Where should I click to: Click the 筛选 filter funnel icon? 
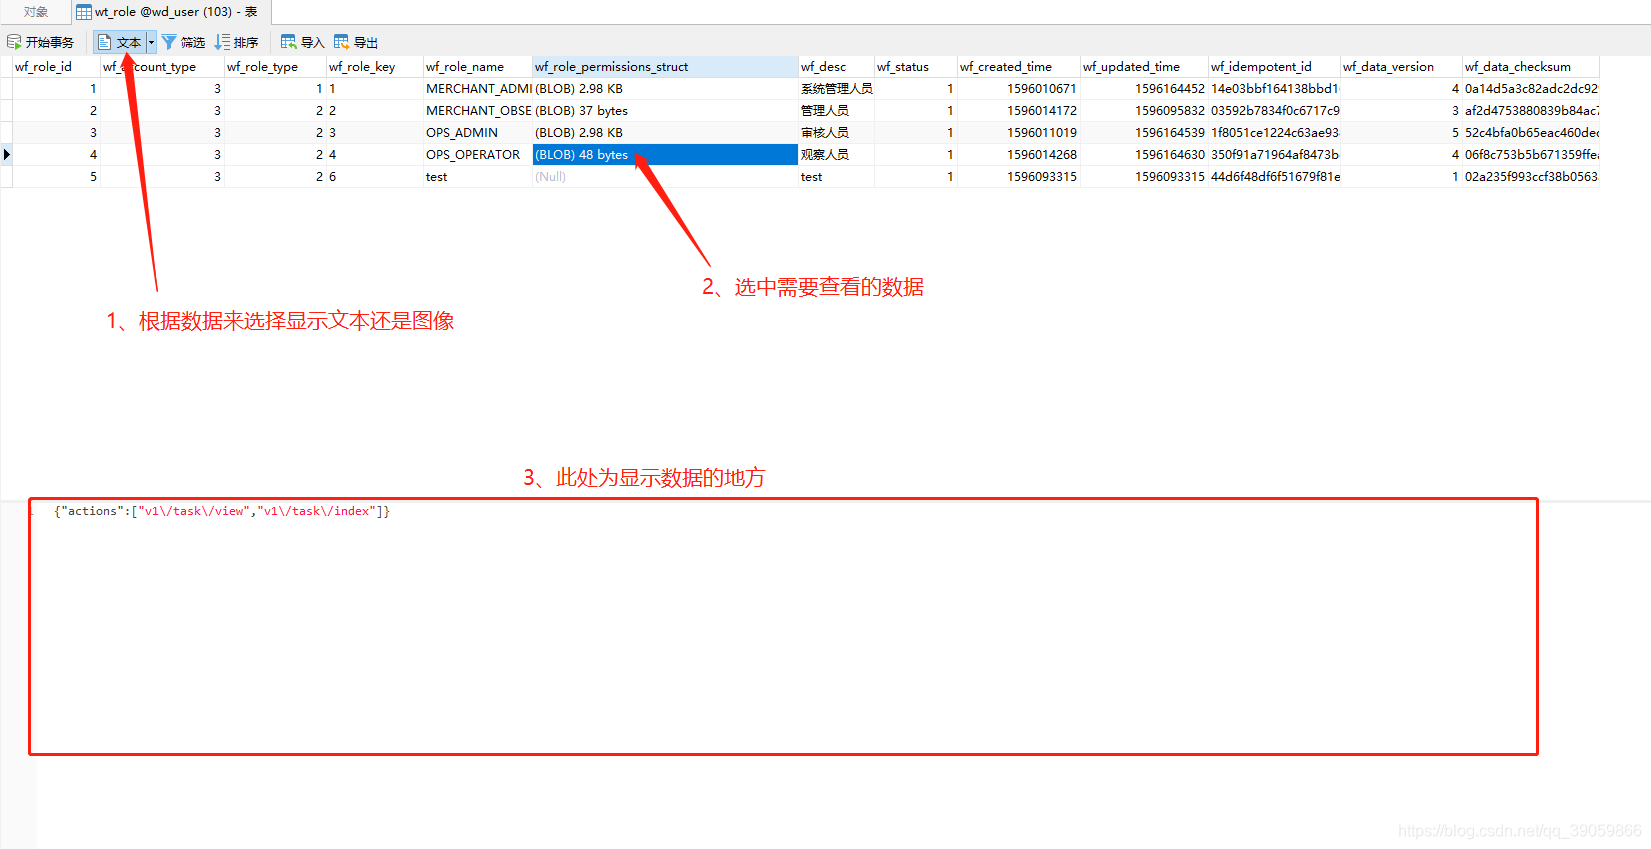coord(169,42)
